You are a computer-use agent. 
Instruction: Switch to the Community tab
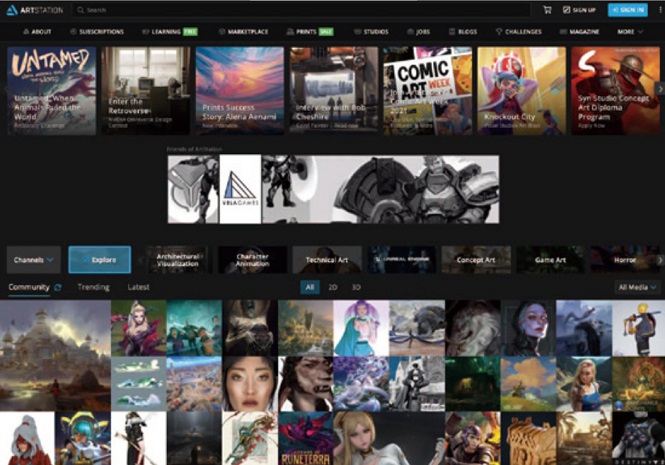29,287
